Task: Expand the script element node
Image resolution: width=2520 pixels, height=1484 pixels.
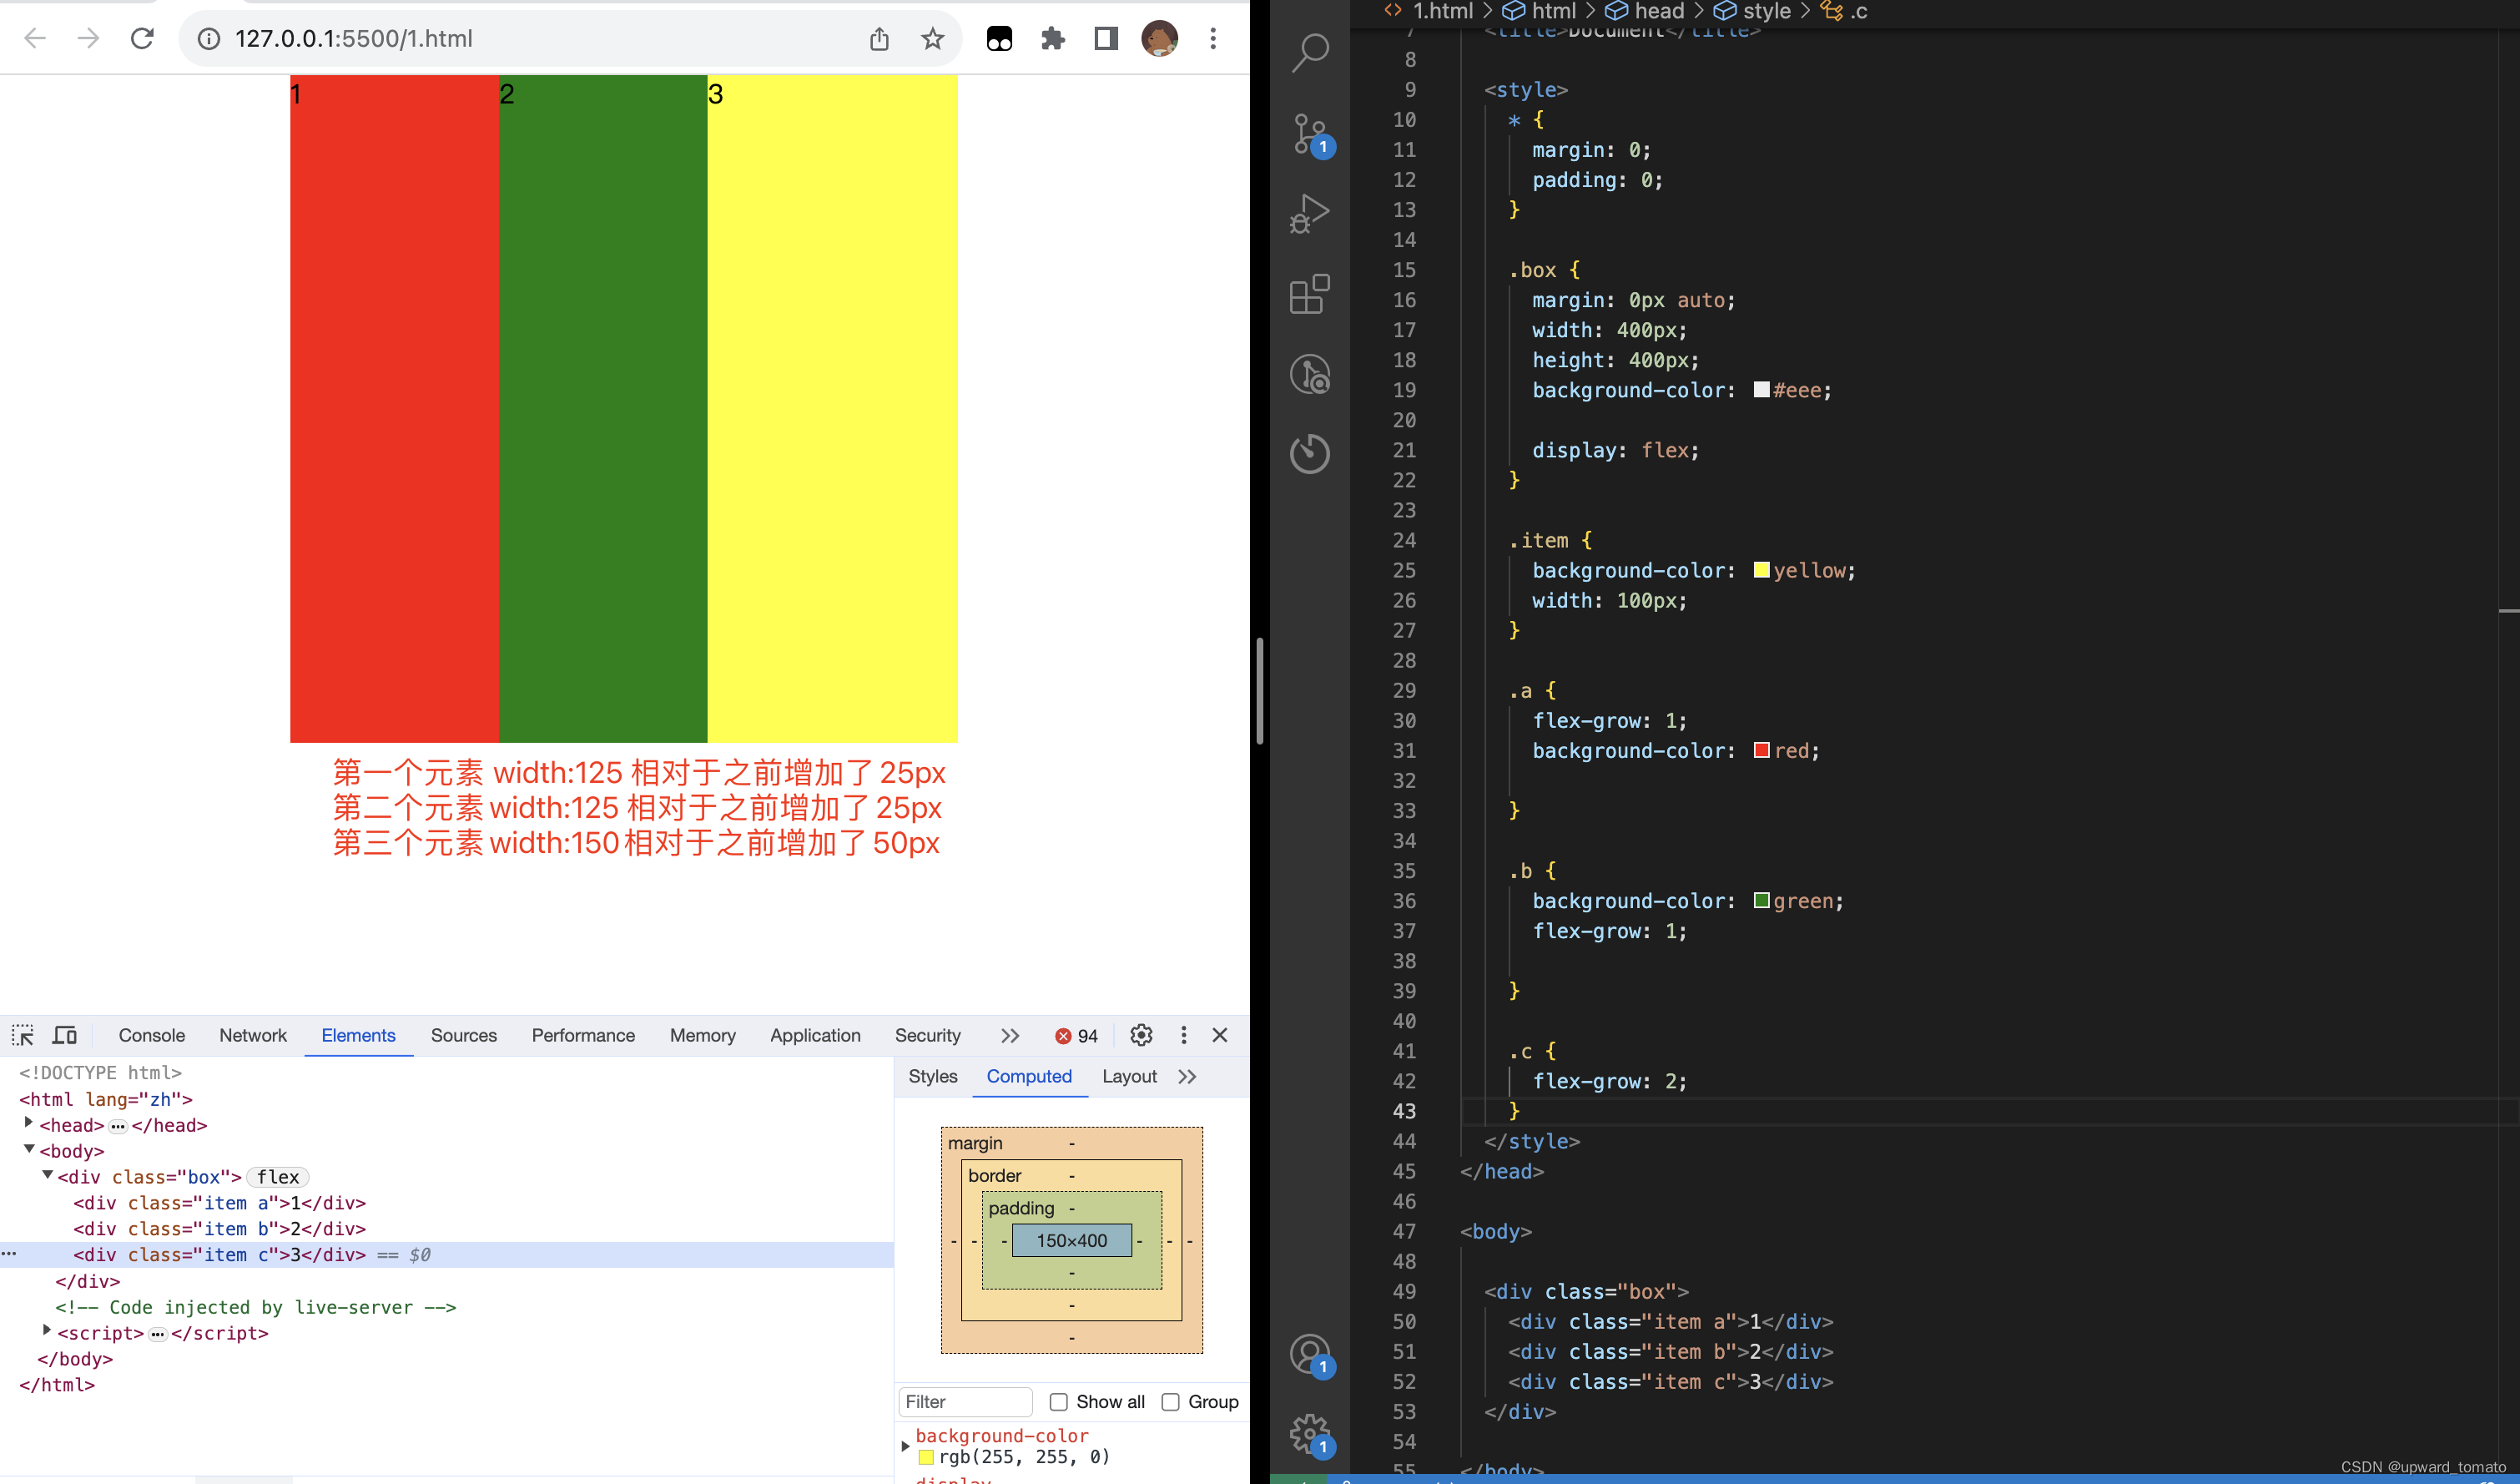Action: pyautogui.click(x=47, y=1331)
